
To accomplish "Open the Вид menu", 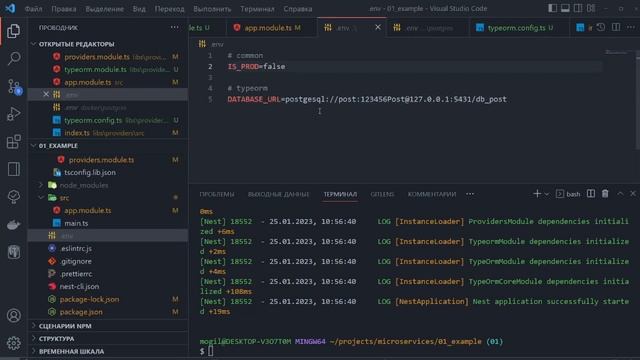I will tap(139, 9).
